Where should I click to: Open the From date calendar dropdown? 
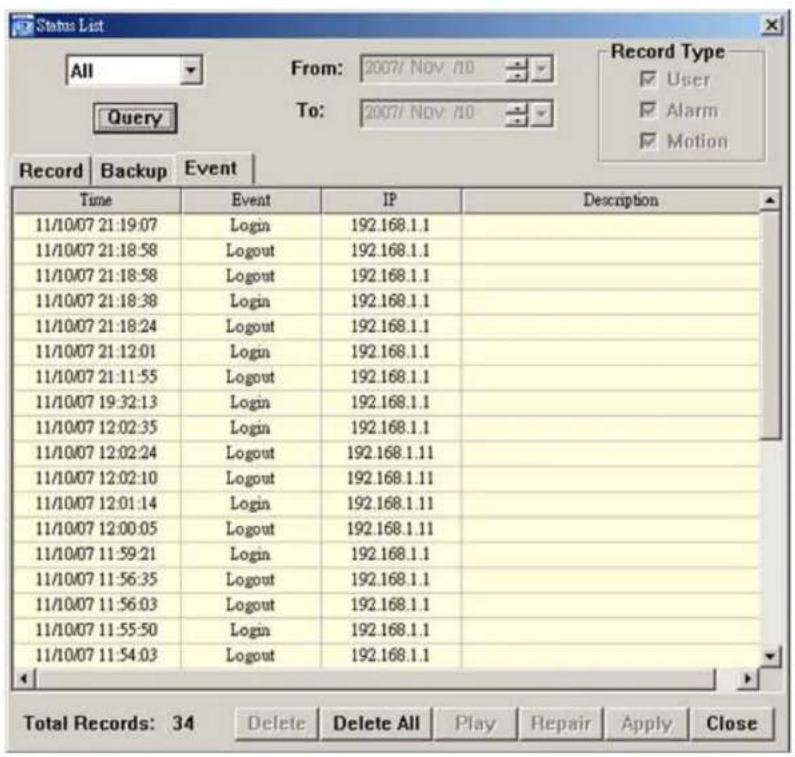point(541,69)
